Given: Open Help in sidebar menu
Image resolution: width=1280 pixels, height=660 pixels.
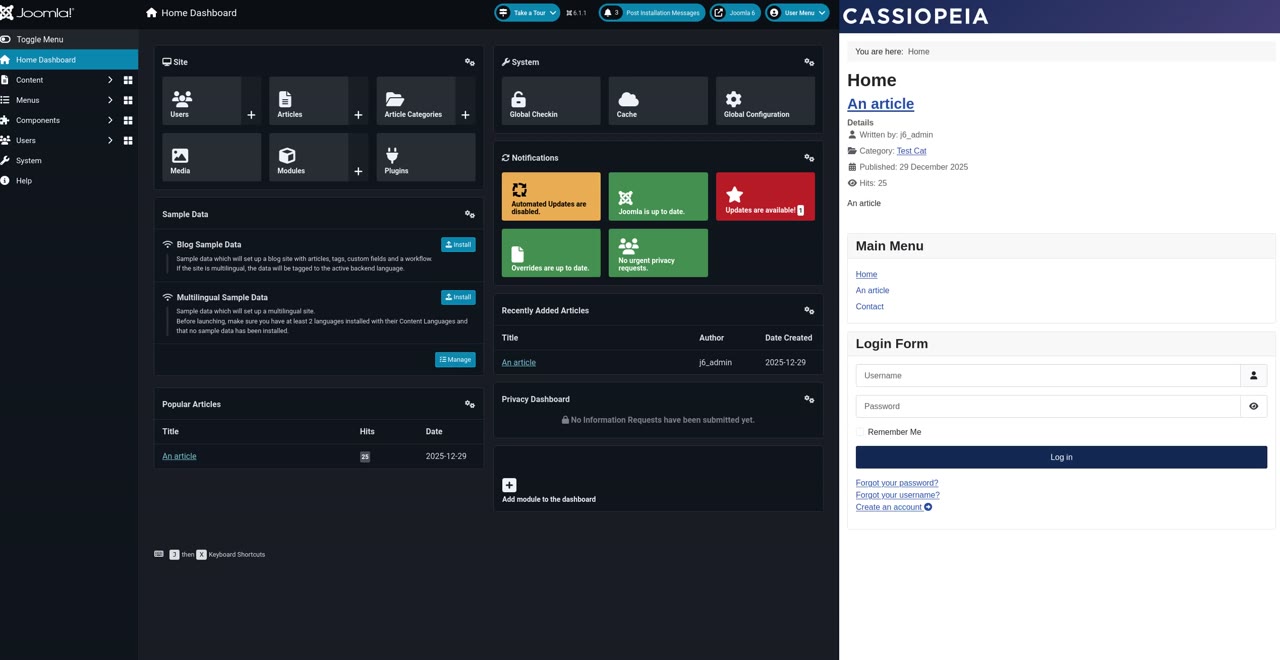Looking at the screenshot, I should tap(69, 181).
